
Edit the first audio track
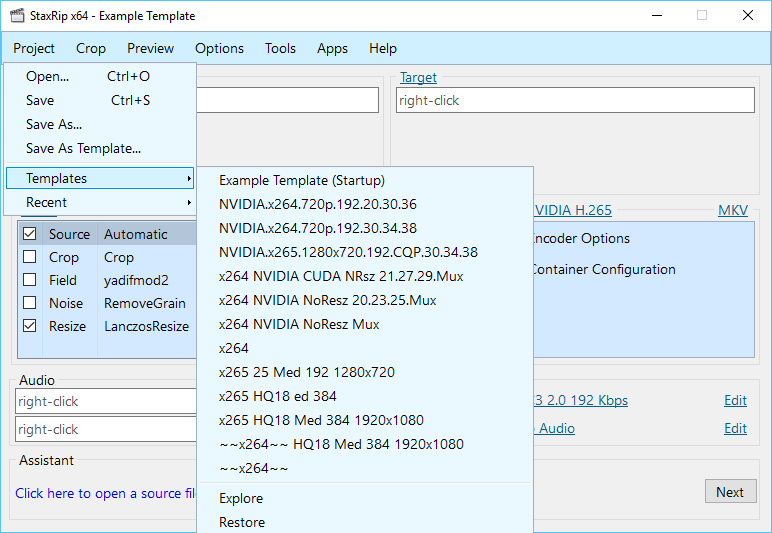pyautogui.click(x=735, y=401)
